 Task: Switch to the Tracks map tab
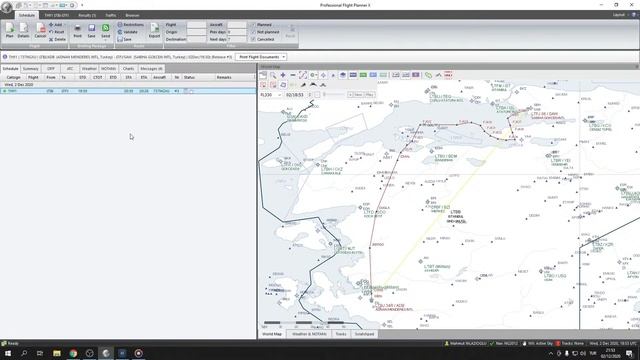click(x=341, y=334)
